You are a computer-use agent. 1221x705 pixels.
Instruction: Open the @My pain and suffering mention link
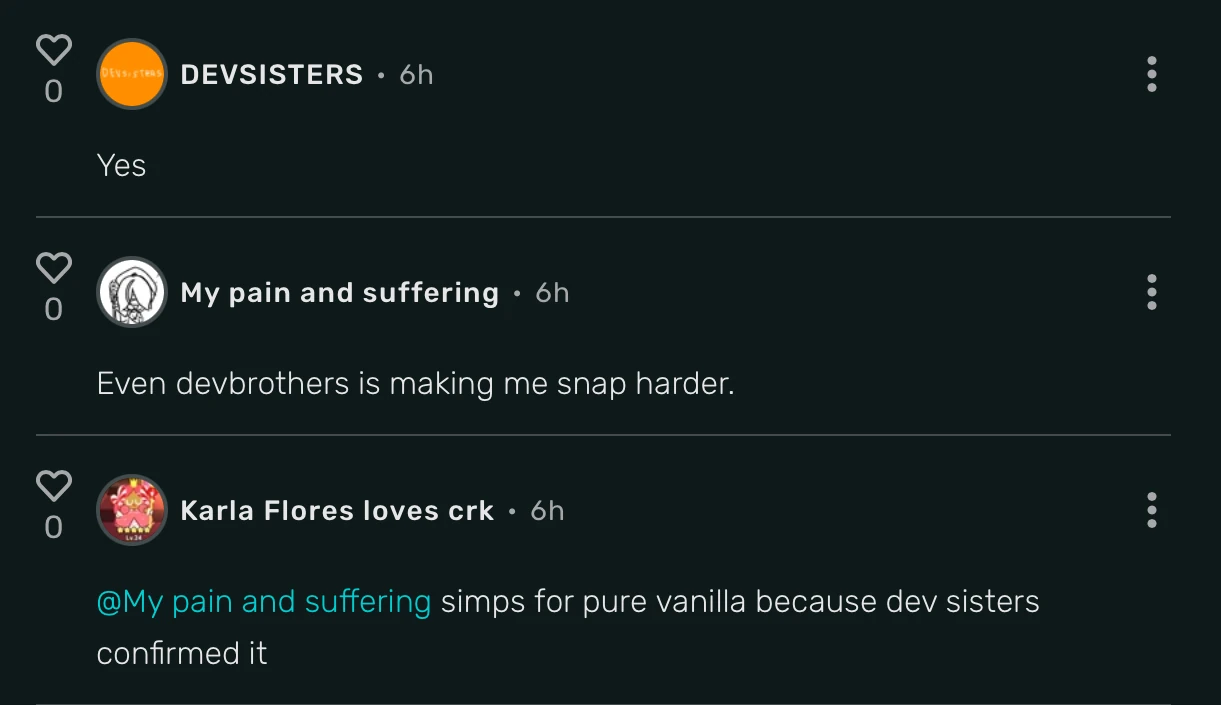click(262, 601)
